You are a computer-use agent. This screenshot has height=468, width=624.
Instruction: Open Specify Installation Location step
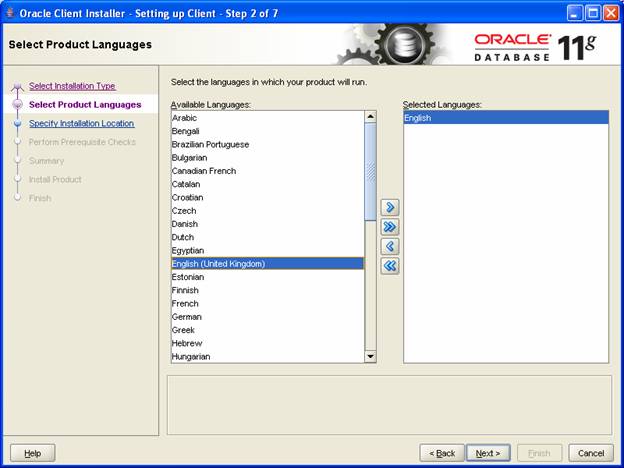pyautogui.click(x=82, y=123)
